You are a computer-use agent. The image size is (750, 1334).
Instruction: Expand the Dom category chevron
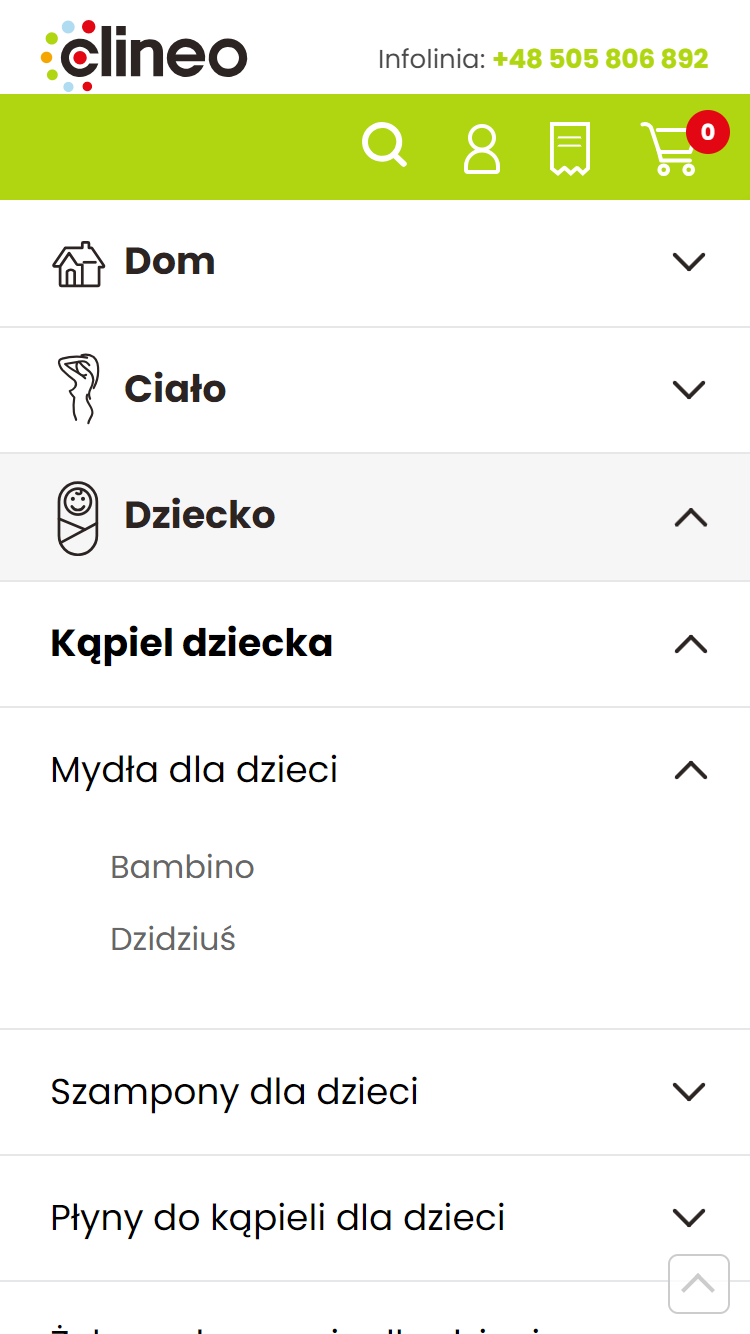(x=690, y=262)
